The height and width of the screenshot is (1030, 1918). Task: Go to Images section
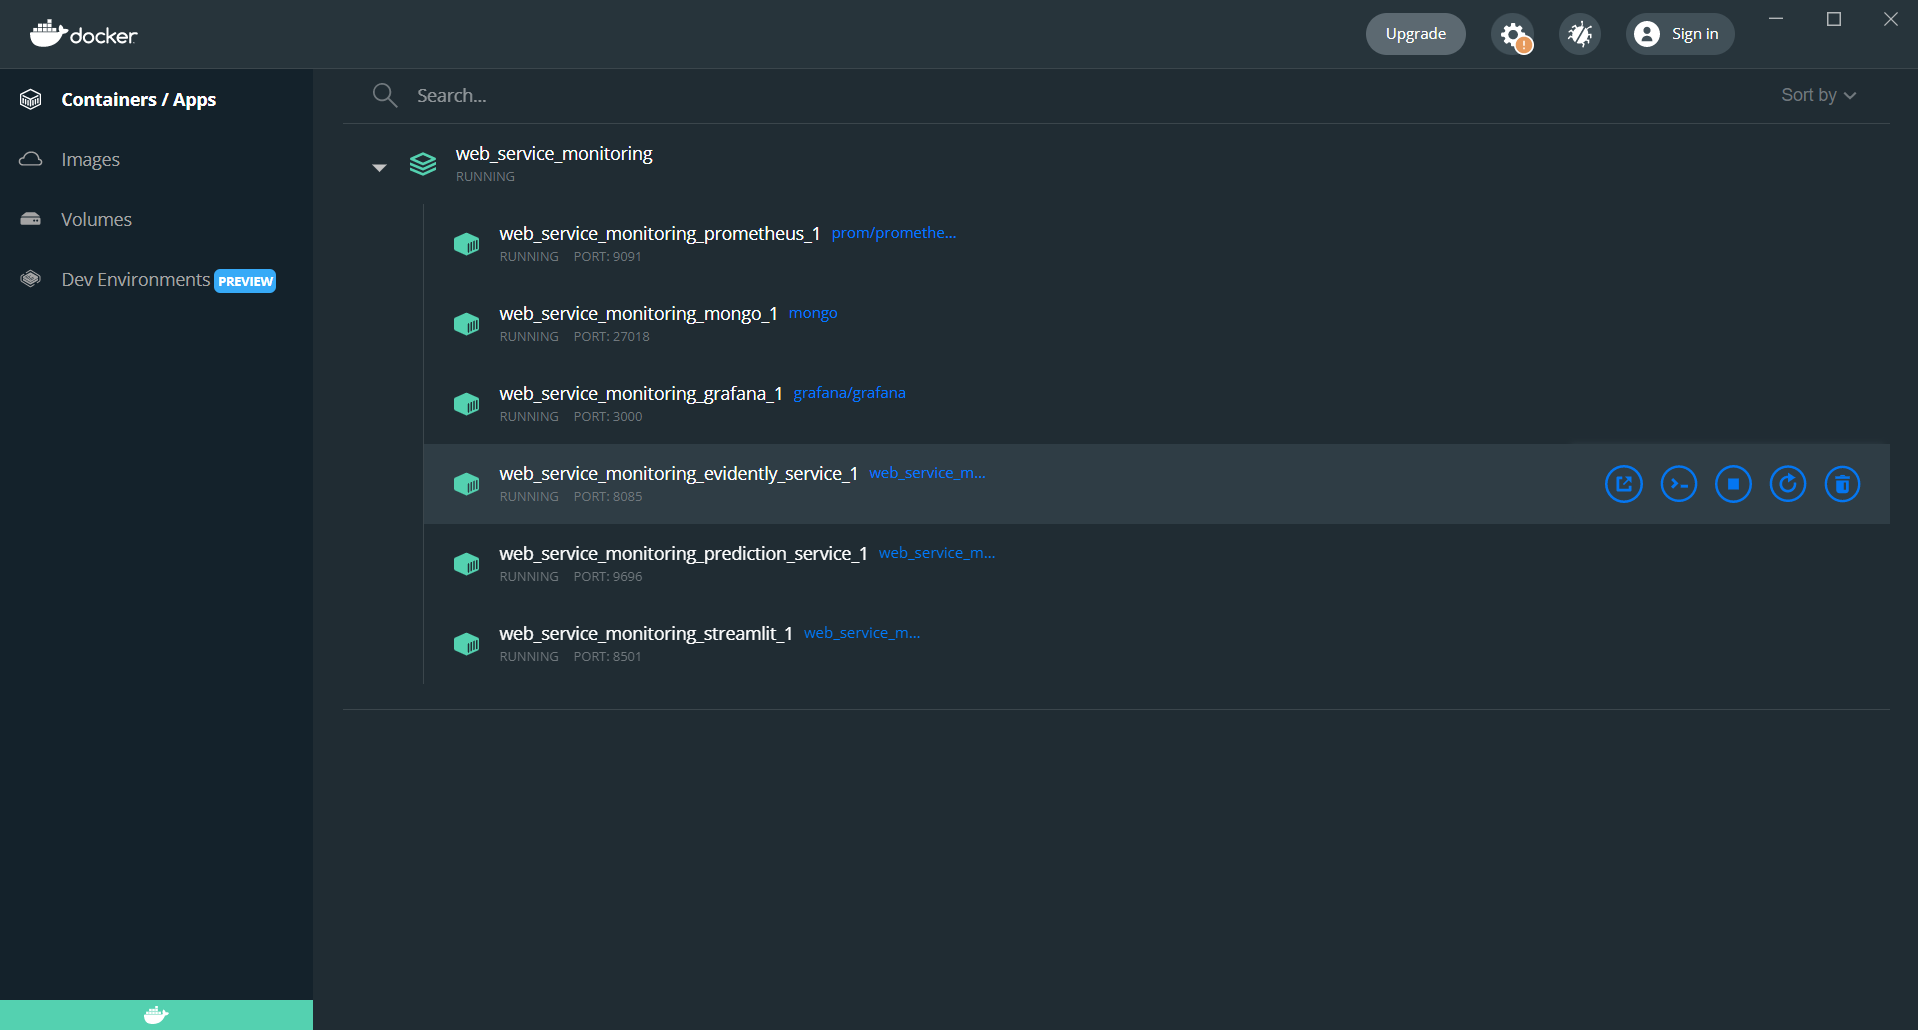pyautogui.click(x=90, y=159)
